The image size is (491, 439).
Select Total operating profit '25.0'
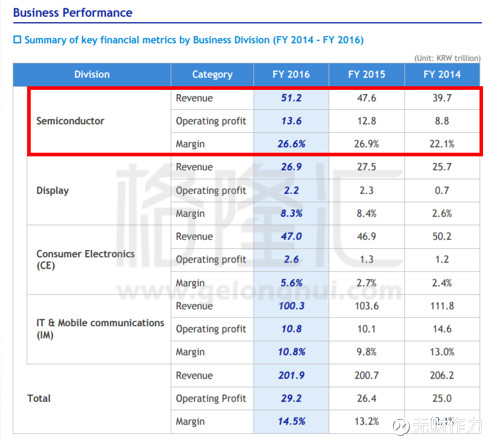pyautogui.click(x=442, y=398)
